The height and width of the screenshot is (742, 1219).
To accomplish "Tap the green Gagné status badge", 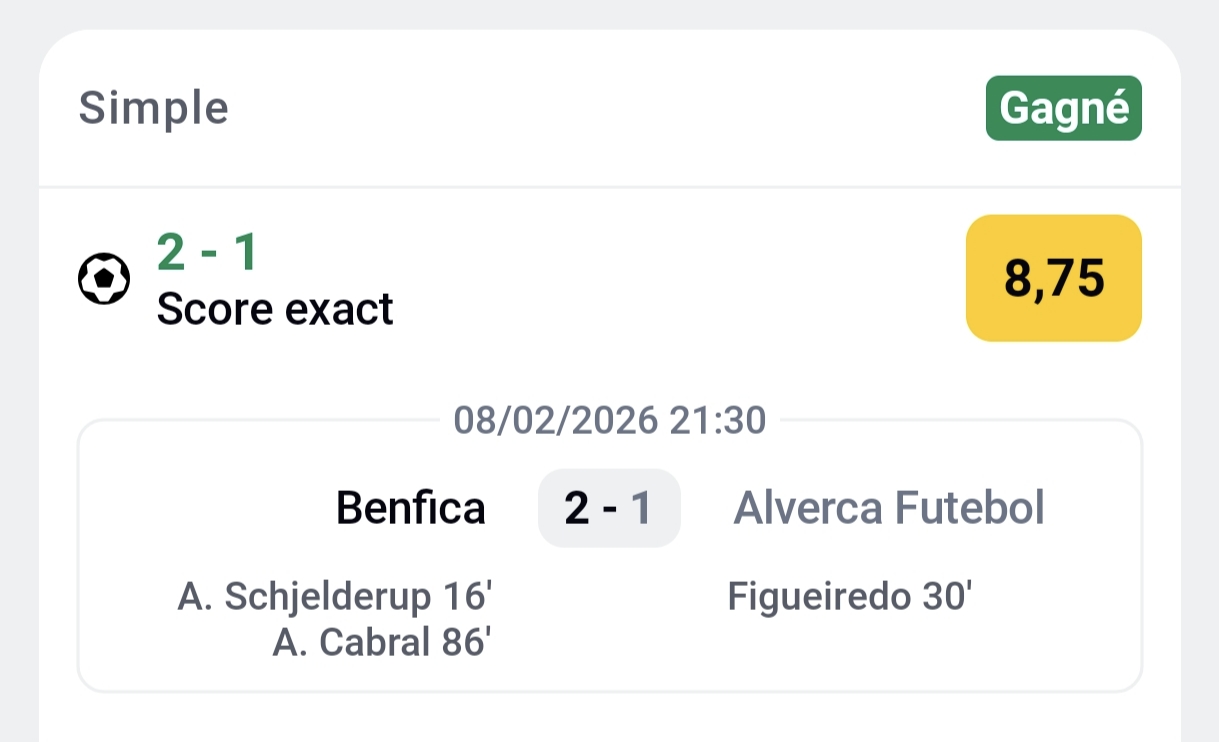I will (x=1063, y=108).
